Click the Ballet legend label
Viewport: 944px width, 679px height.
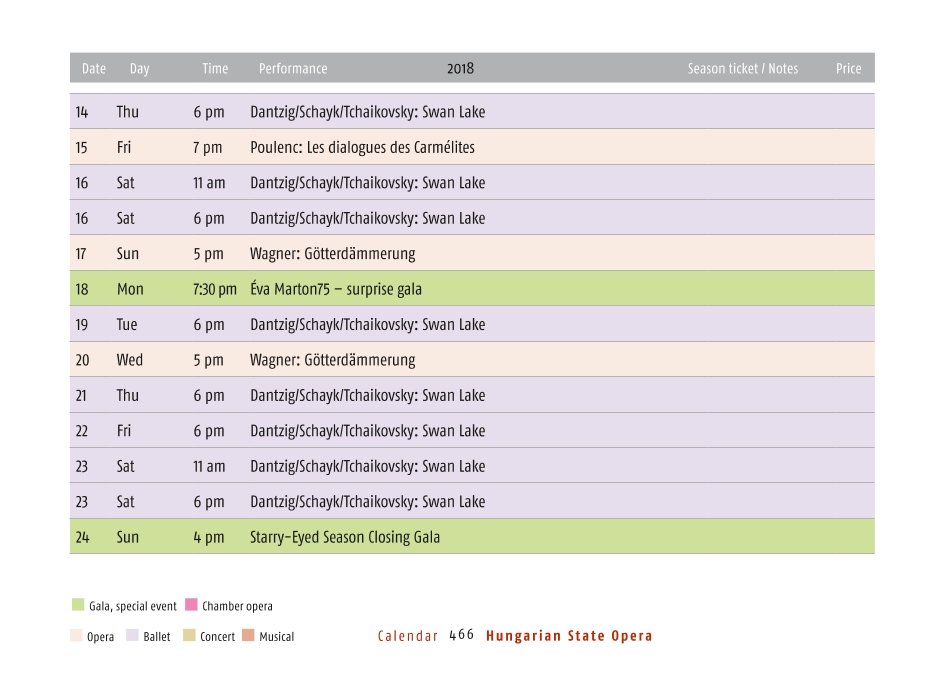tap(157, 636)
